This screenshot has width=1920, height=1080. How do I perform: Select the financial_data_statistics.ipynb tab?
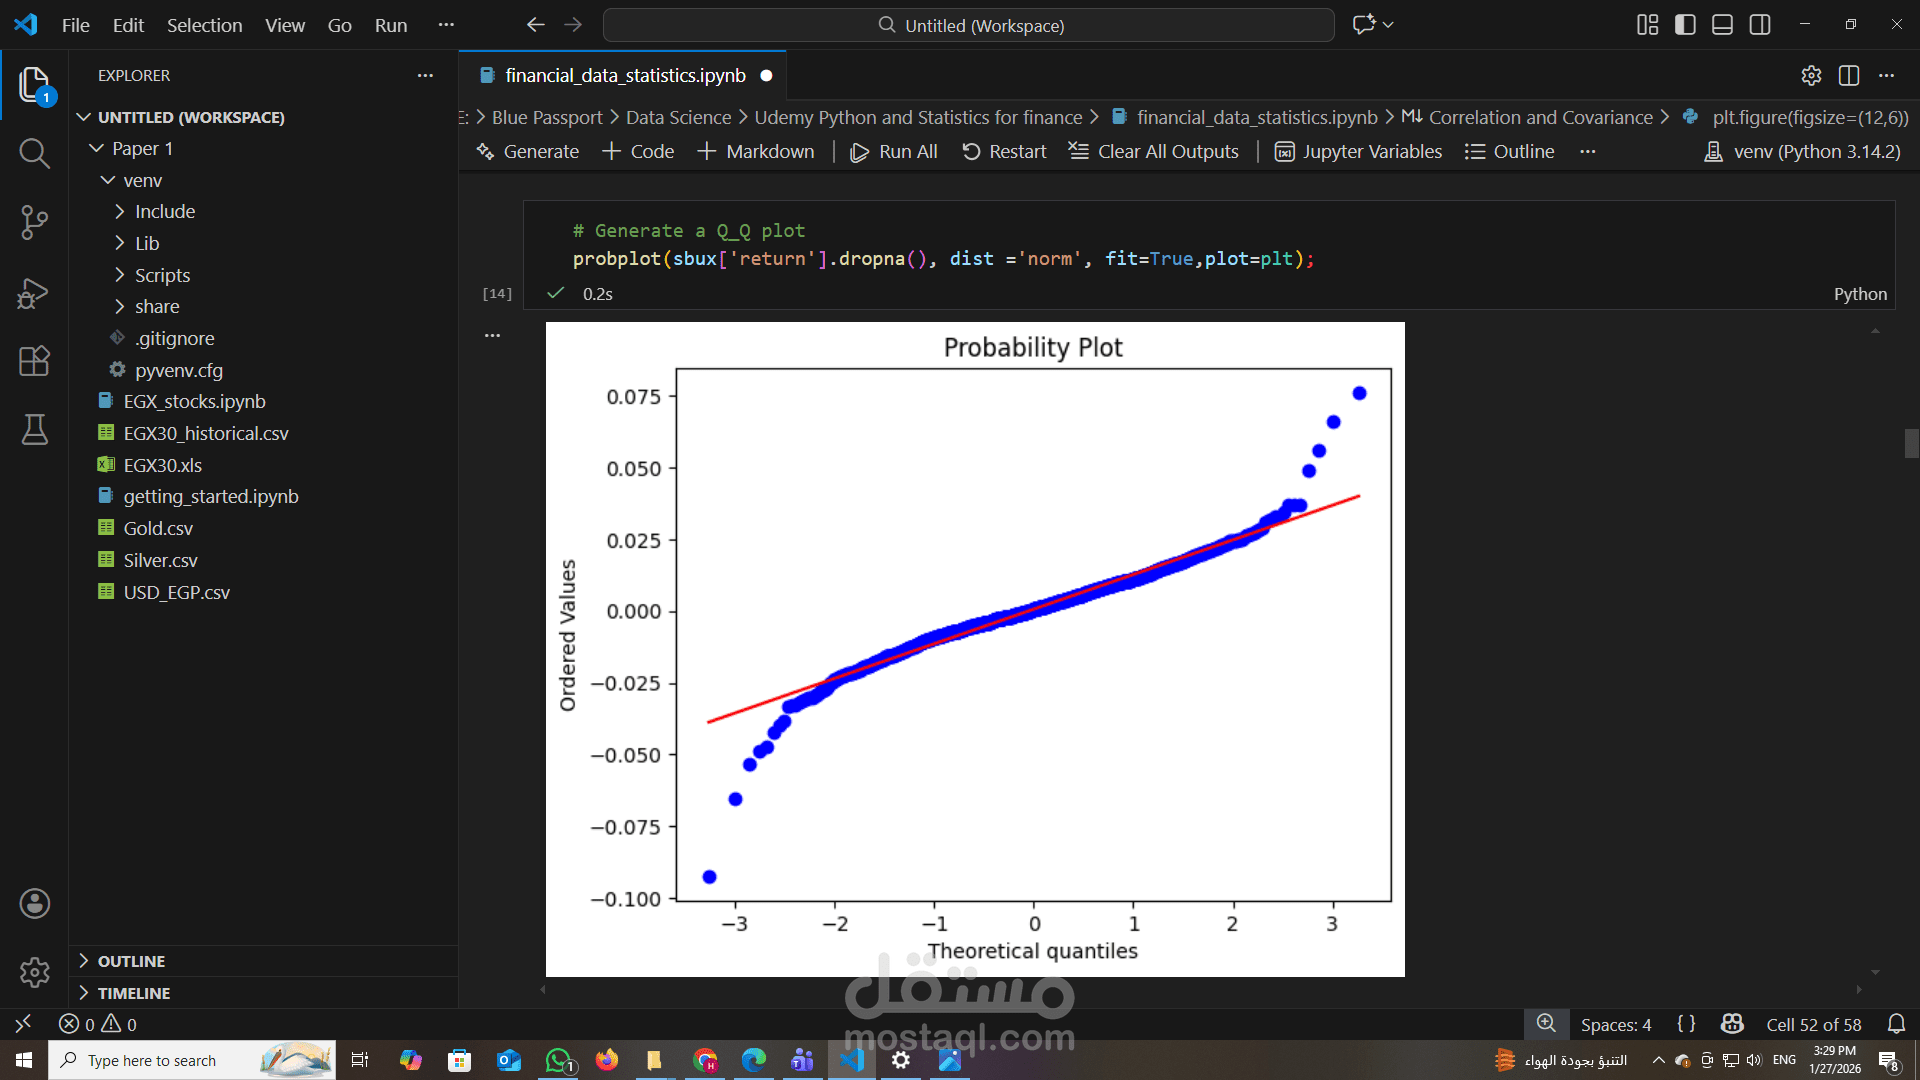tap(625, 76)
